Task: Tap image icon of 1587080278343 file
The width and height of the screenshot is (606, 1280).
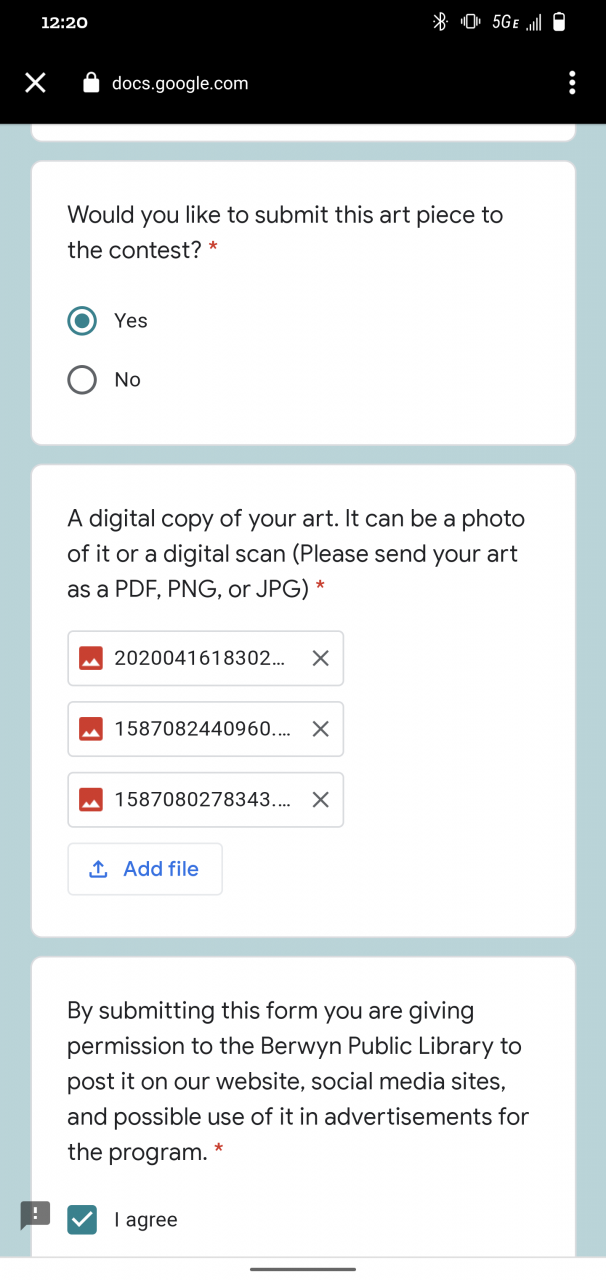Action: tap(91, 800)
